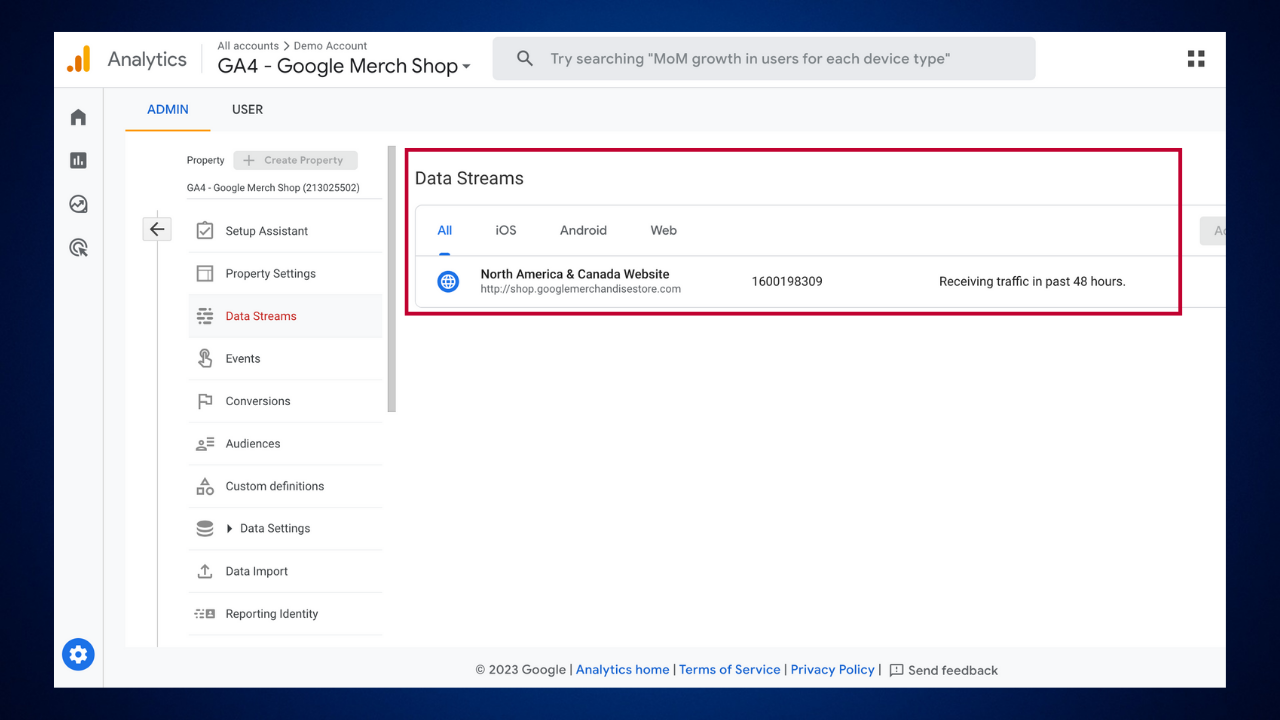This screenshot has width=1280, height=720.
Task: Click the Custom definitions shapes icon
Action: (x=205, y=486)
